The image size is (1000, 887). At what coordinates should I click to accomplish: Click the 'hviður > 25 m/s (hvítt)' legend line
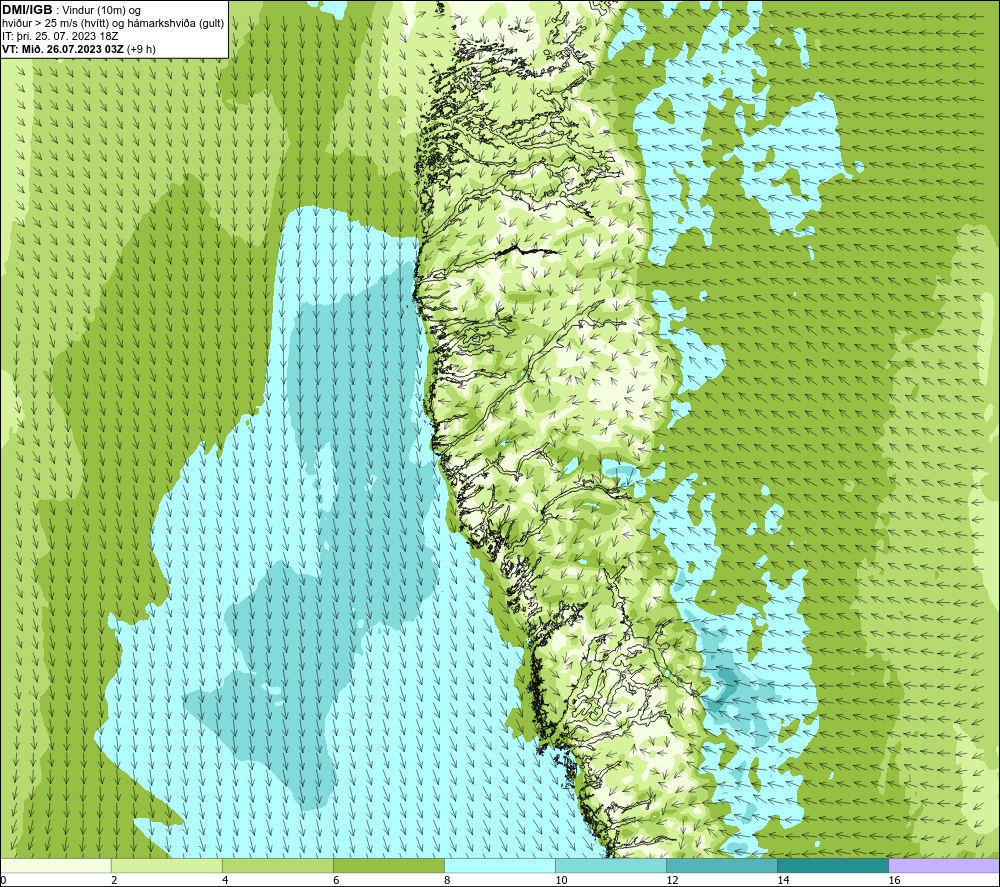113,24
